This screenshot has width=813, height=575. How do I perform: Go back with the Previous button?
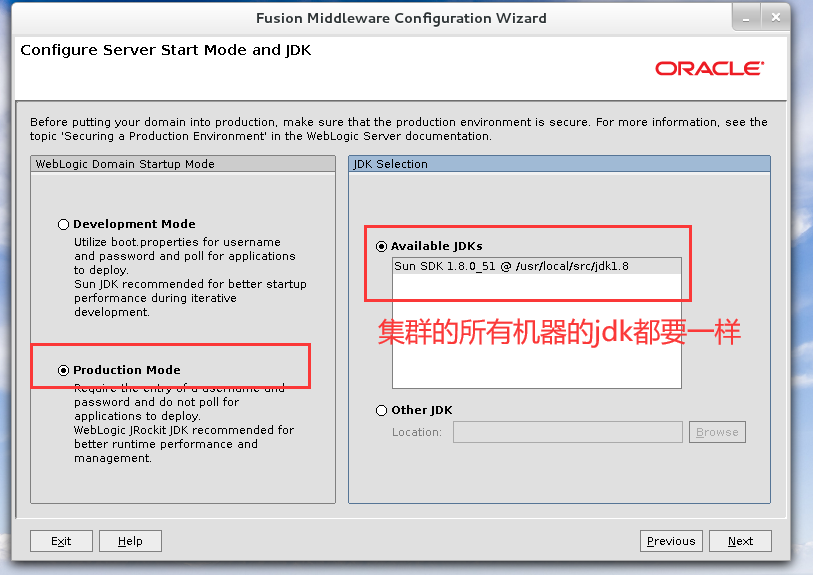click(x=671, y=541)
